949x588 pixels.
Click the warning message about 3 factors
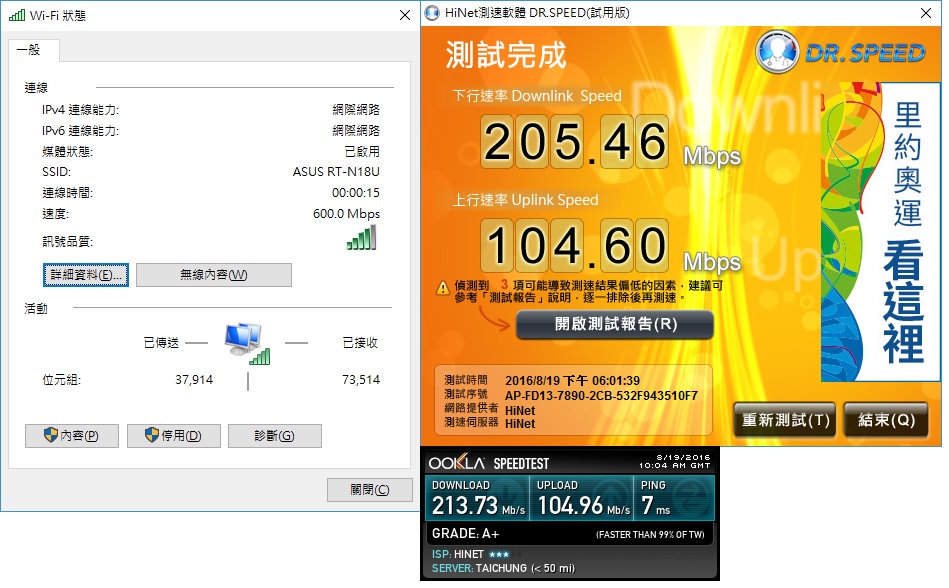[588, 291]
